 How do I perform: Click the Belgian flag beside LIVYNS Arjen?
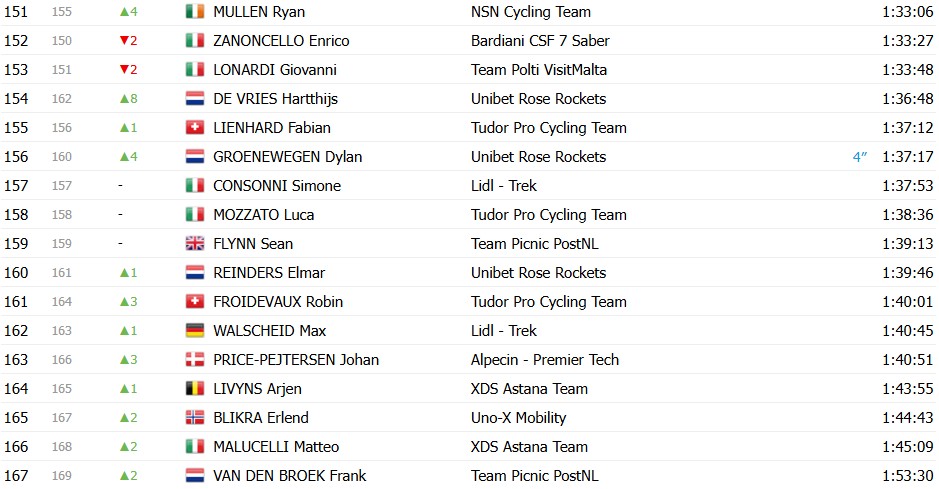pyautogui.click(x=195, y=388)
